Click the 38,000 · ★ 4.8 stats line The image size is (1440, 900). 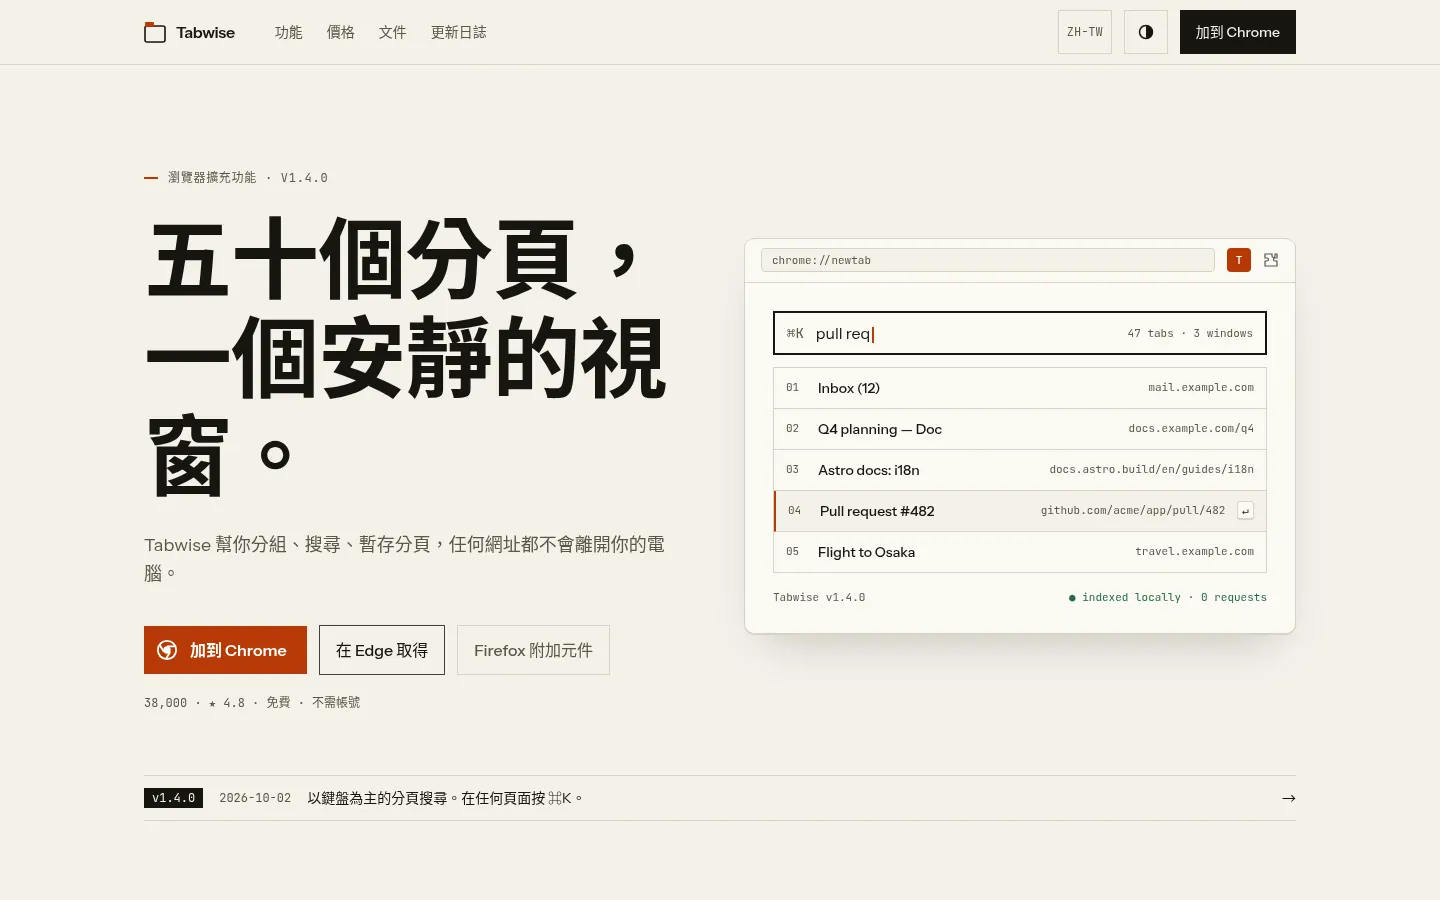point(252,703)
